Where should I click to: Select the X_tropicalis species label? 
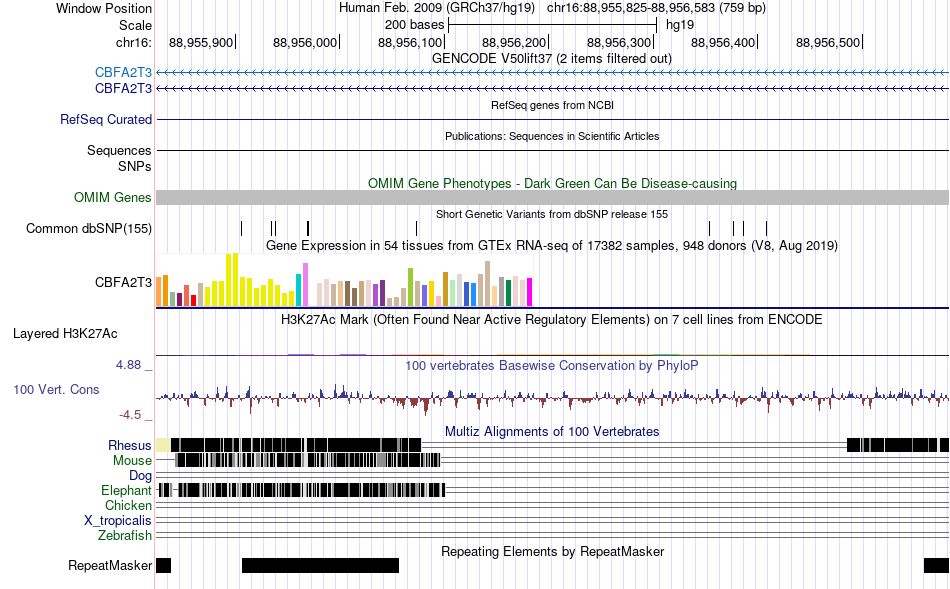tap(118, 521)
